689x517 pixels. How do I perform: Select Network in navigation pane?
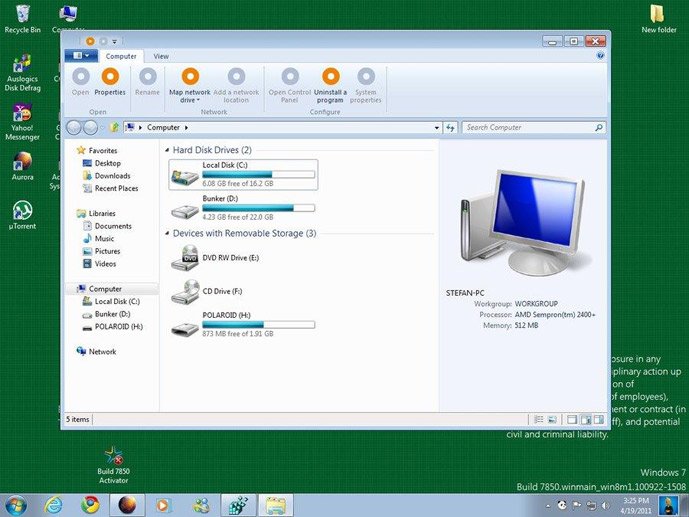(x=97, y=352)
